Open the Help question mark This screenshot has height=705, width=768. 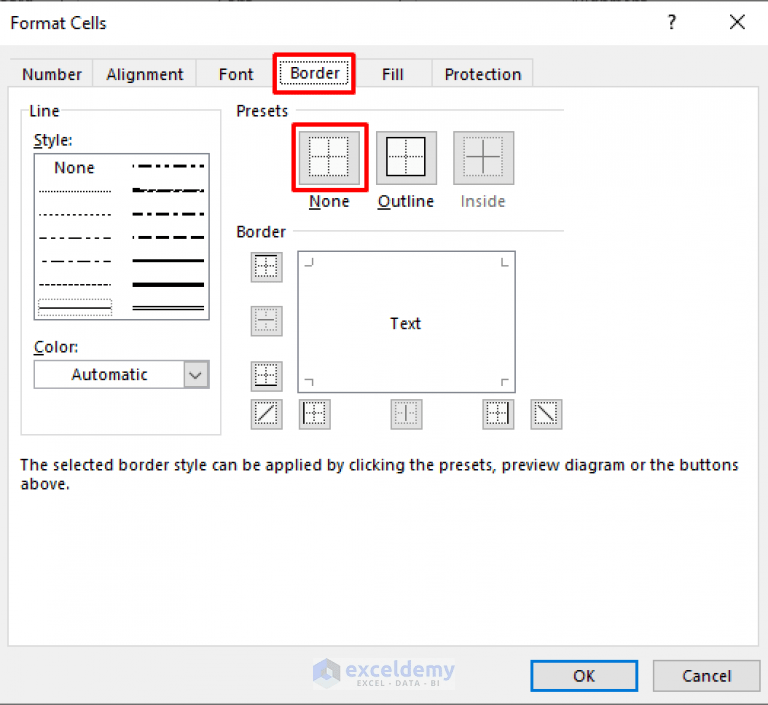tap(672, 22)
